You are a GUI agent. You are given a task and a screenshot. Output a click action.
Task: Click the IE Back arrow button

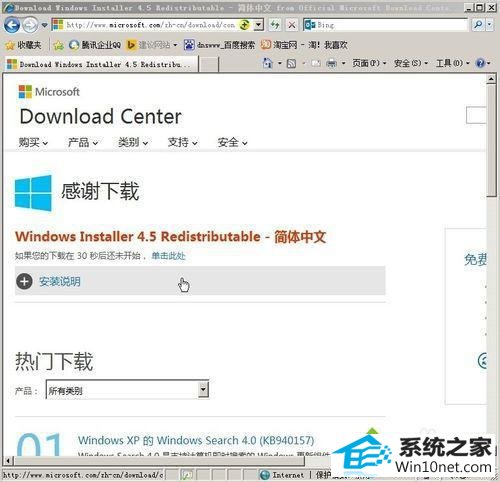click(x=12, y=25)
